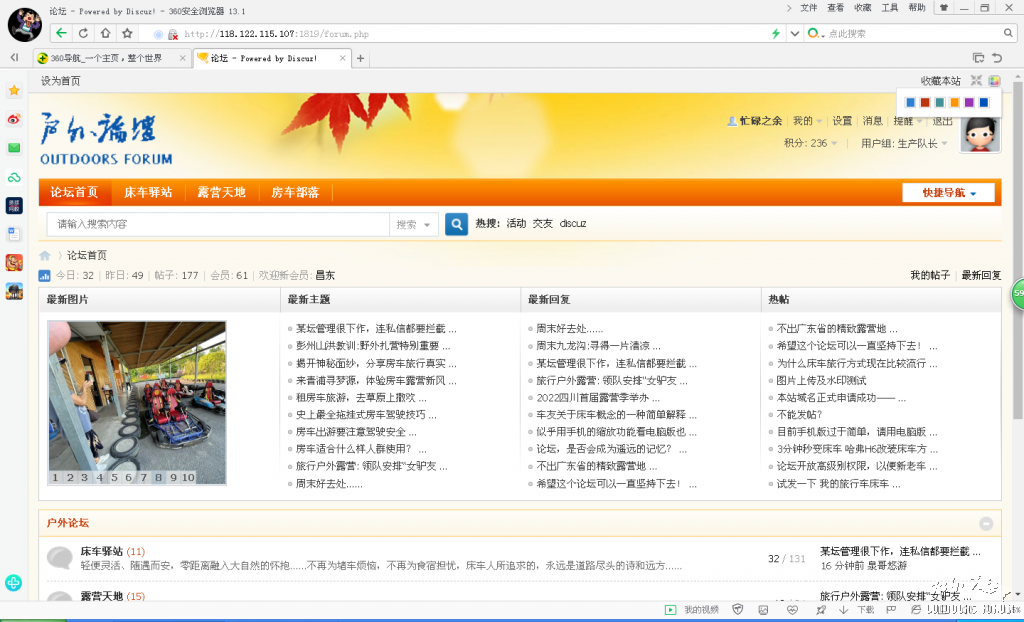Open reply thread 周末九龙沟:寻得一片清凉
Viewport: 1024px width, 622px height.
(x=598, y=346)
